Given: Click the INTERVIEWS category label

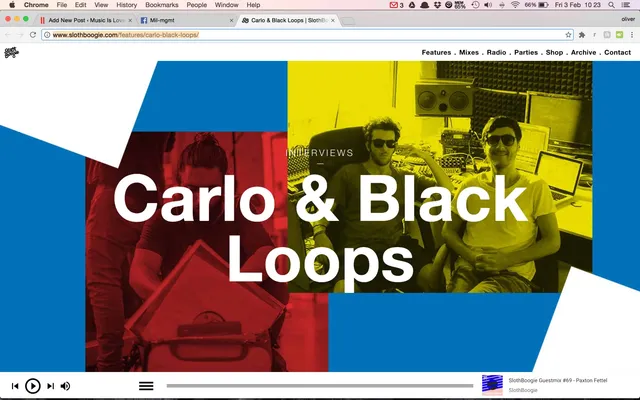Looking at the screenshot, I should (320, 153).
